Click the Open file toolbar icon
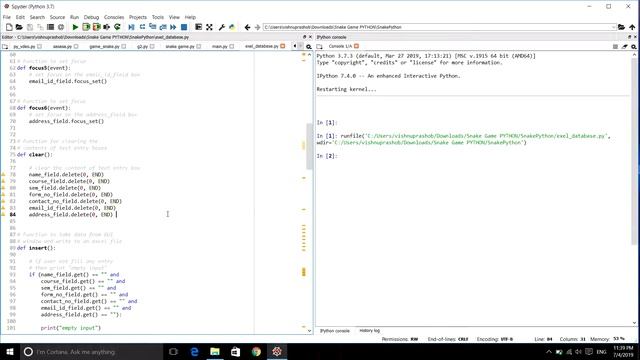 coord(19,27)
